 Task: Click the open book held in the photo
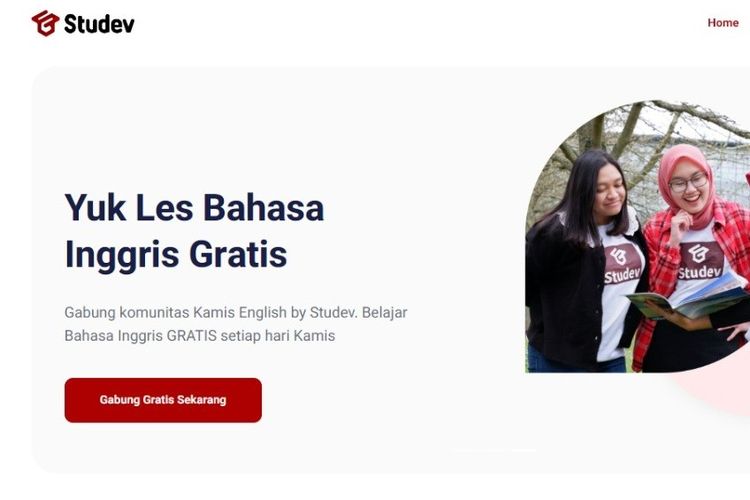pos(689,299)
